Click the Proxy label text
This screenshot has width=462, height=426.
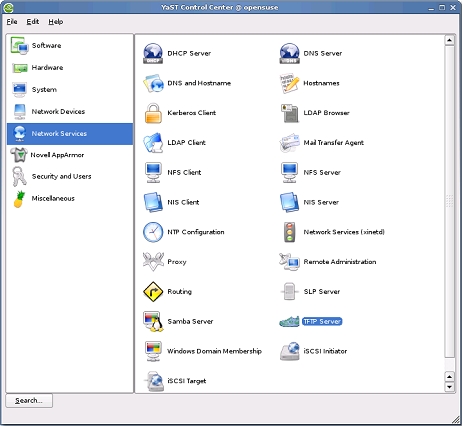[177, 262]
